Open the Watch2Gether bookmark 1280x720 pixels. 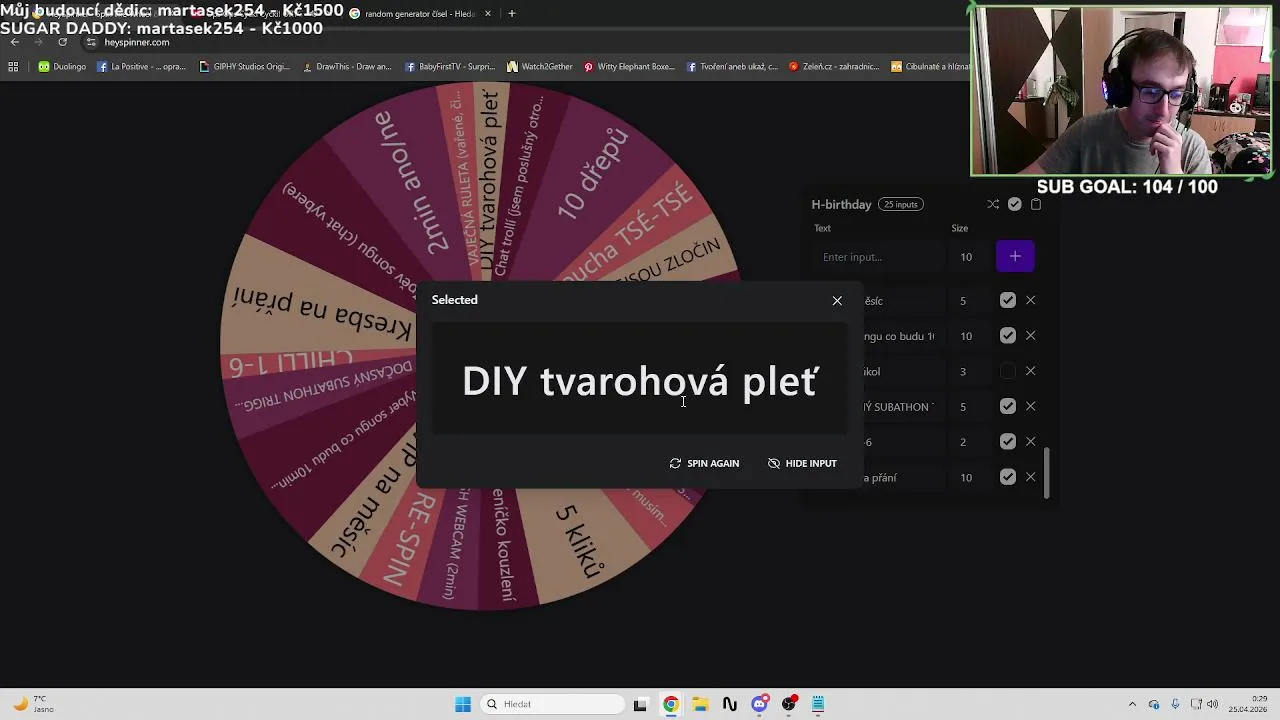[x=540, y=67]
